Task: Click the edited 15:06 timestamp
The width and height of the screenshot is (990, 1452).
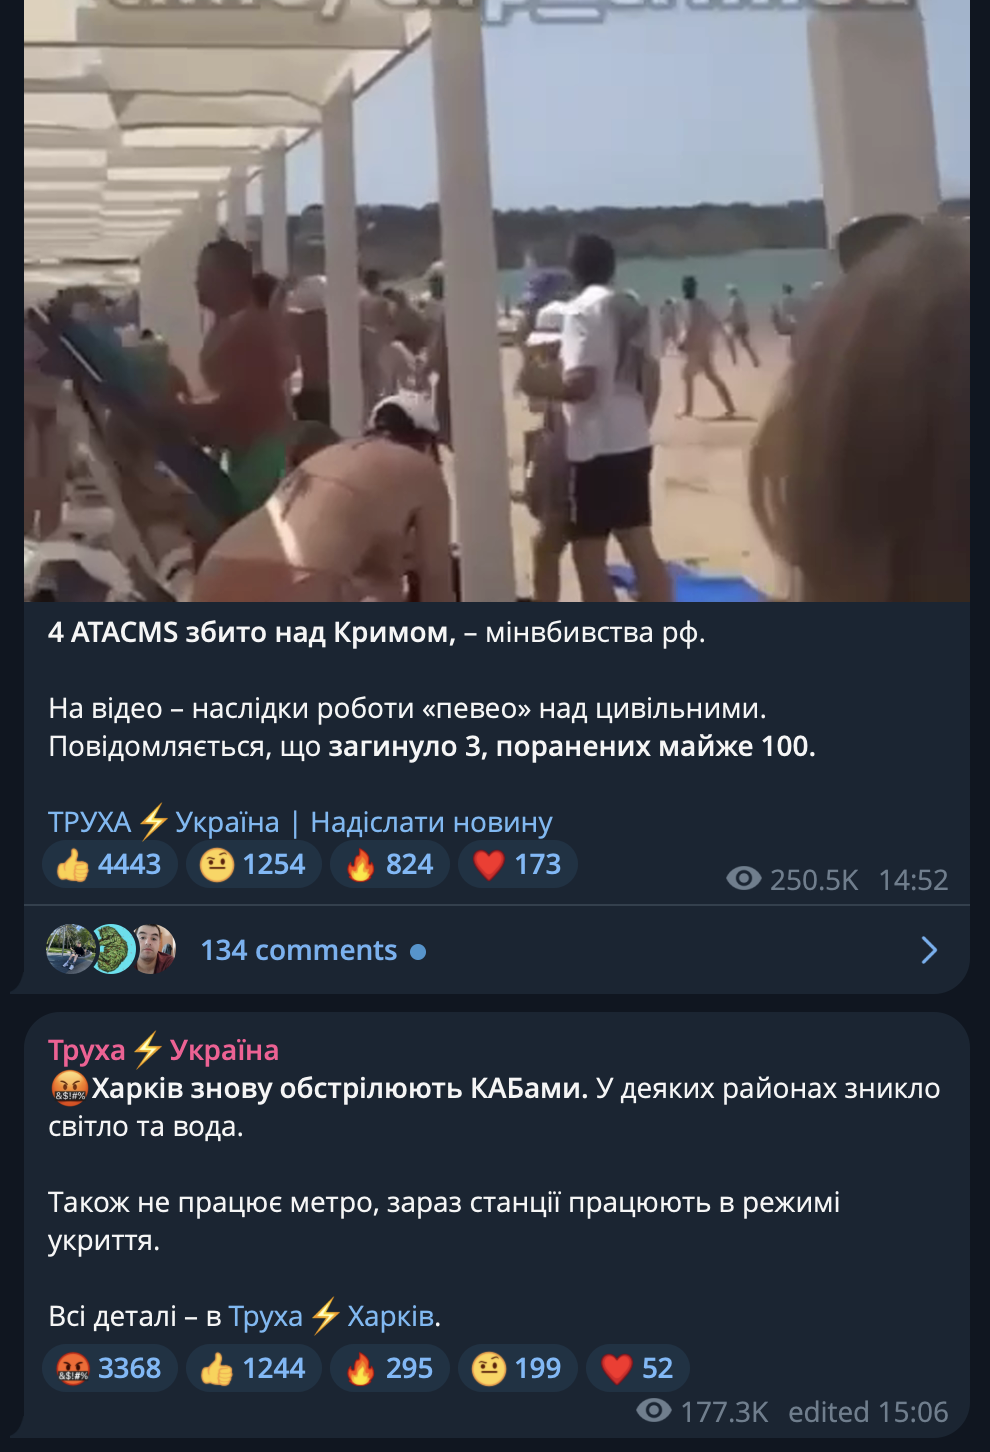Action: [x=868, y=1412]
